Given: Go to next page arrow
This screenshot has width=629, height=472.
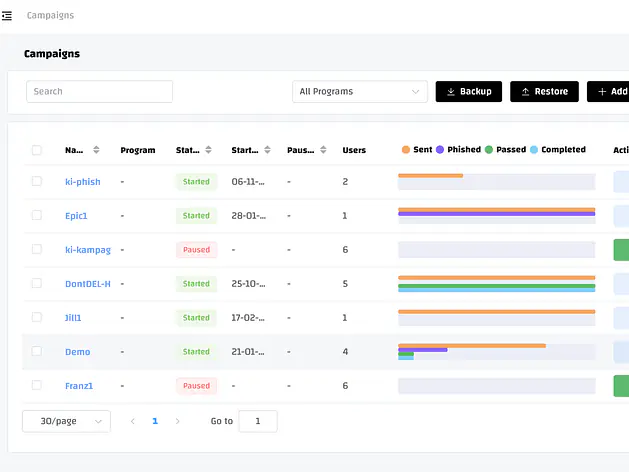Looking at the screenshot, I should pos(178,421).
